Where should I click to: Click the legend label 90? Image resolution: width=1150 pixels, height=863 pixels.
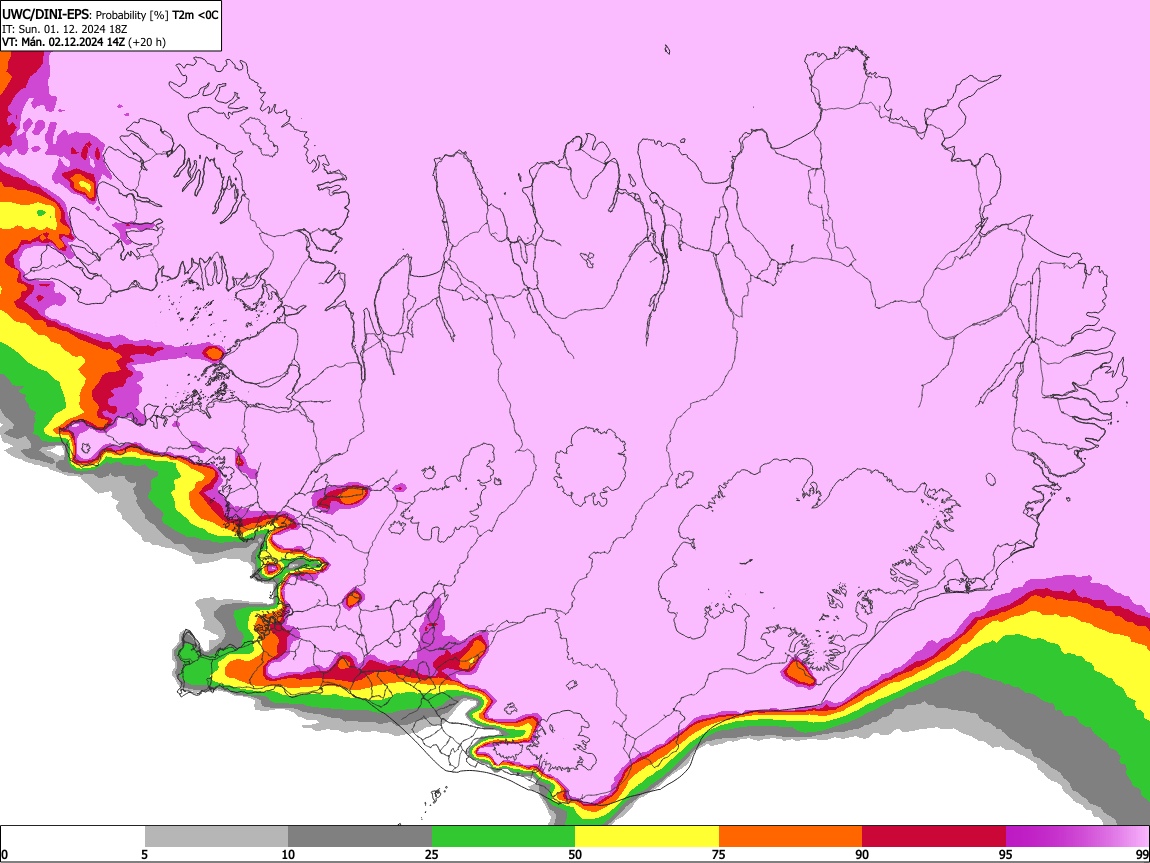point(862,855)
